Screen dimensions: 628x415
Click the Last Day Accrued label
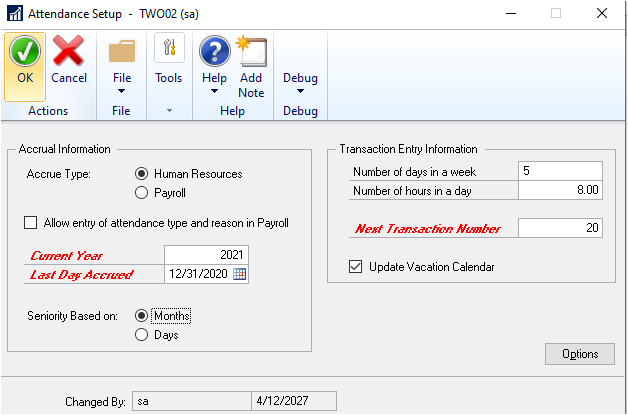click(x=82, y=275)
